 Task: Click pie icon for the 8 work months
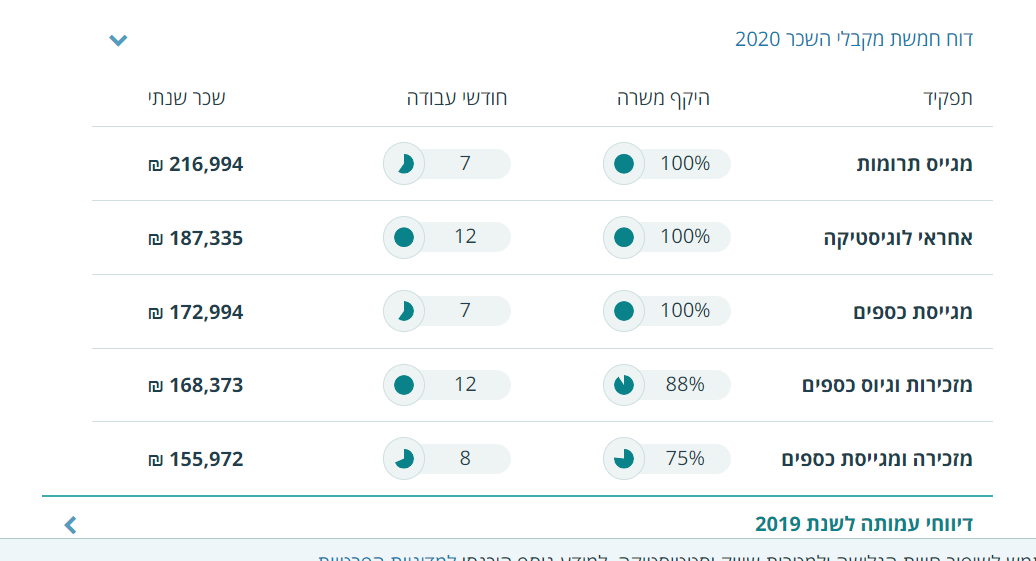pyautogui.click(x=404, y=459)
